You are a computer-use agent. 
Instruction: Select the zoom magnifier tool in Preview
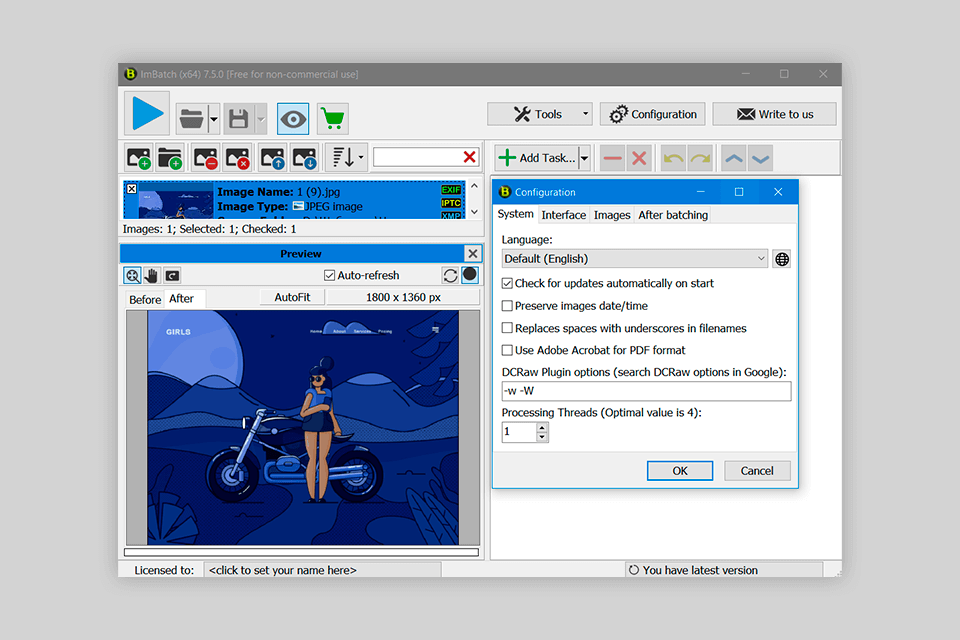point(133,276)
